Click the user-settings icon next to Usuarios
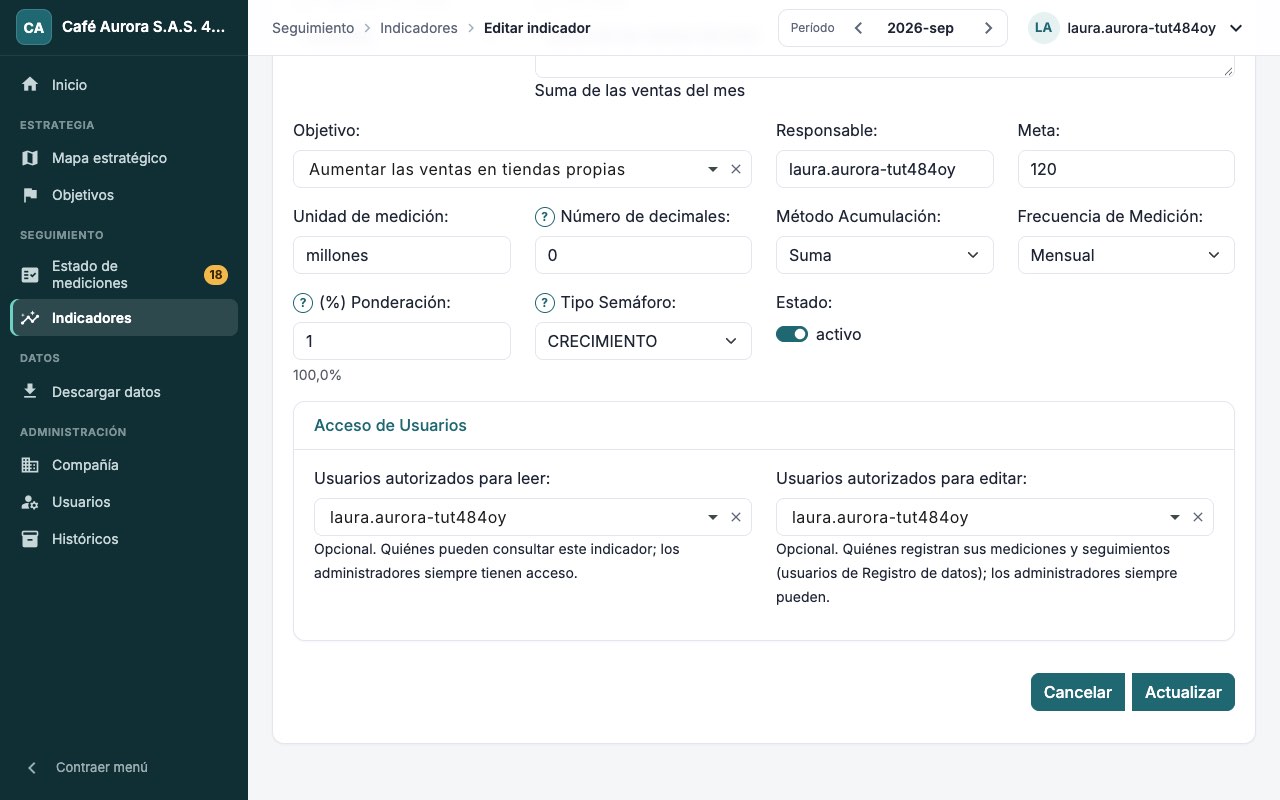 (x=30, y=502)
